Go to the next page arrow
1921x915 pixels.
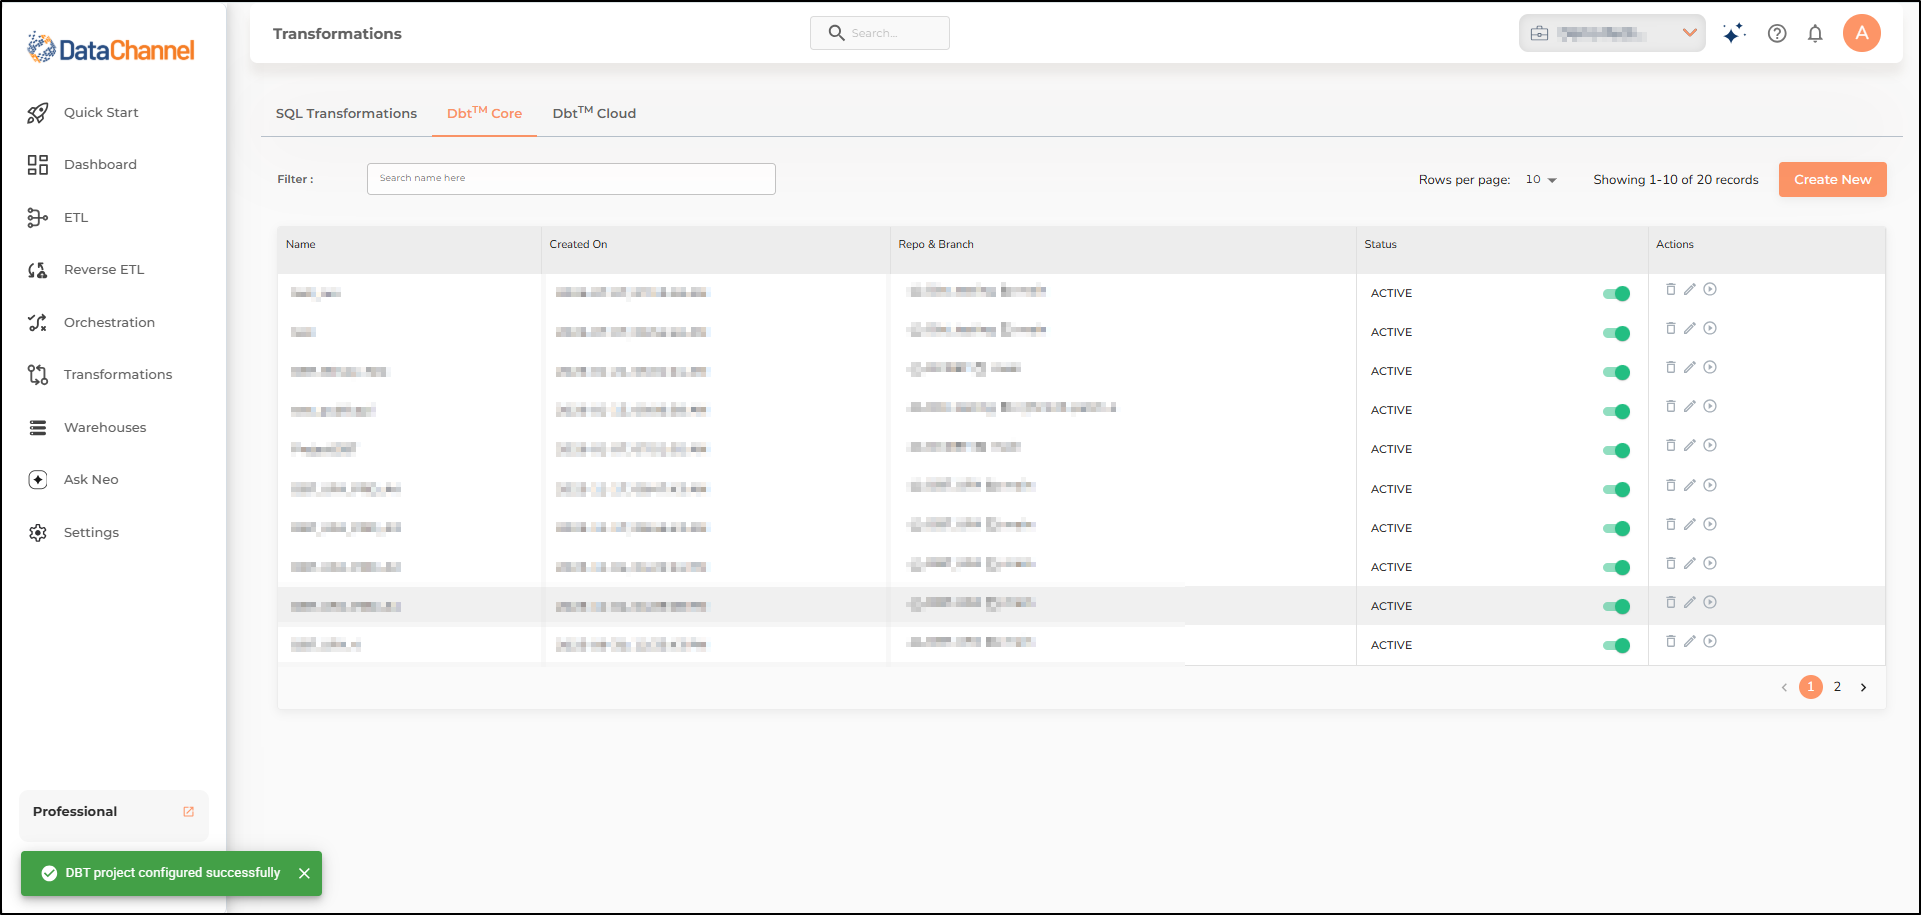1863,687
